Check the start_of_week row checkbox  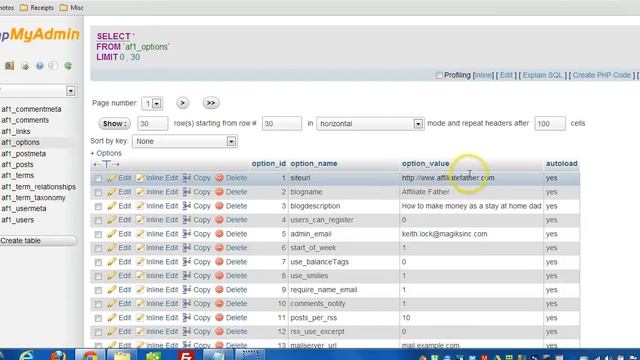point(98,249)
